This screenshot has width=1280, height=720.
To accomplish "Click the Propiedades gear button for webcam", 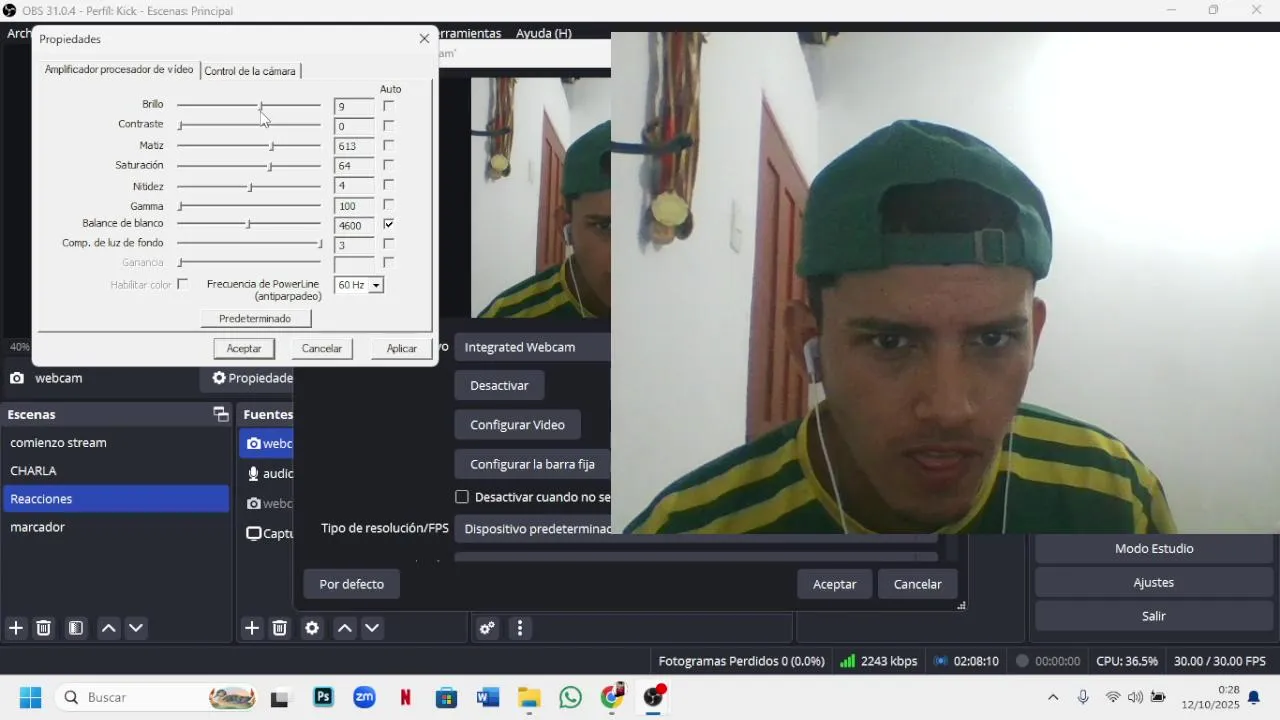I will tap(252, 378).
